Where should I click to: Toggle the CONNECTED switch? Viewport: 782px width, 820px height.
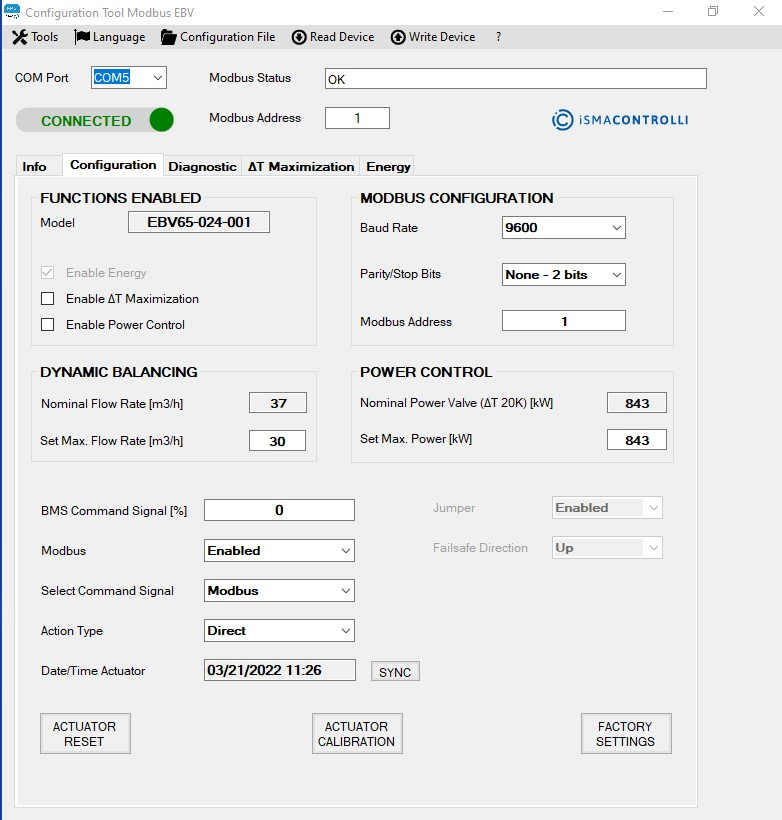tap(95, 120)
